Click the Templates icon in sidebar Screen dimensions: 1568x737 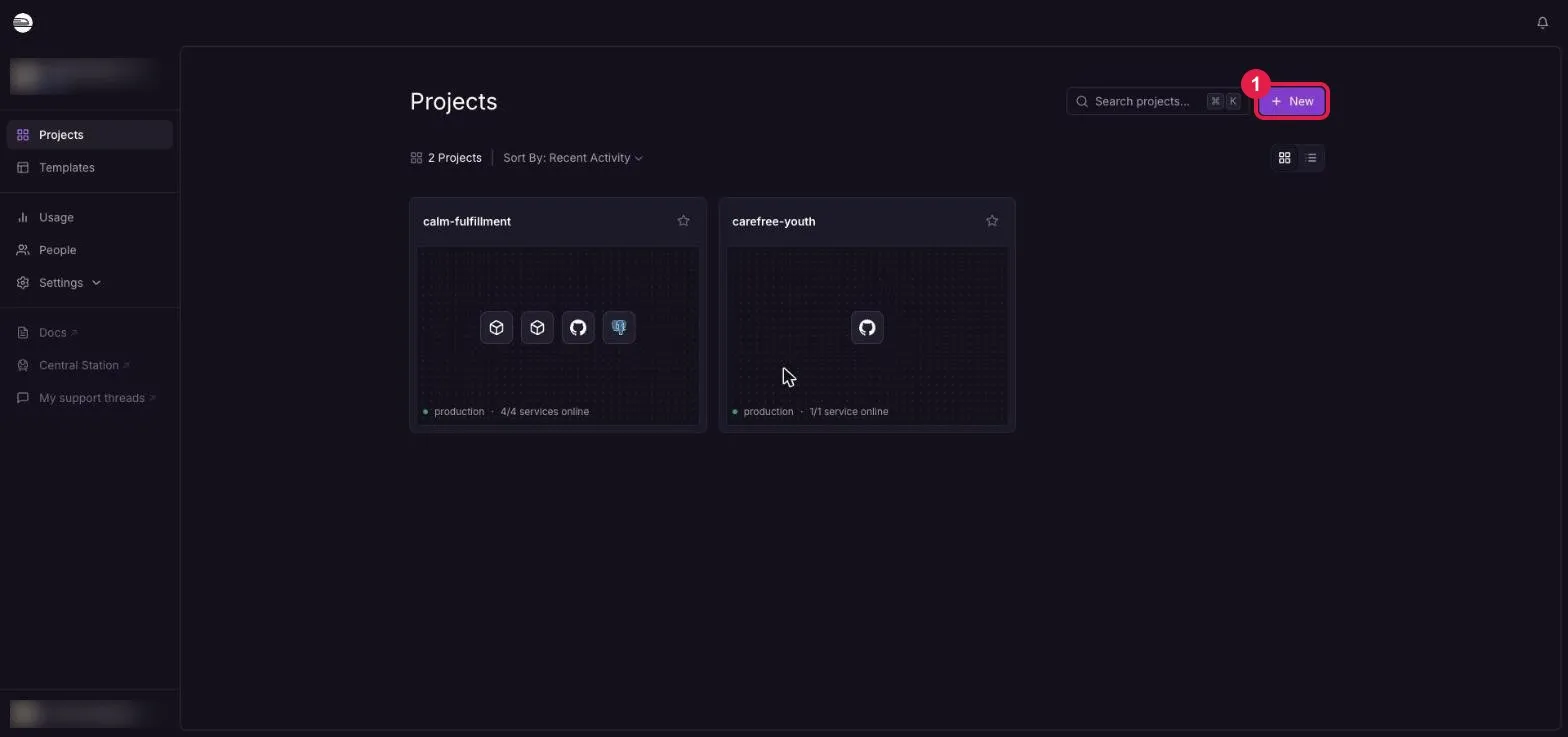23,168
